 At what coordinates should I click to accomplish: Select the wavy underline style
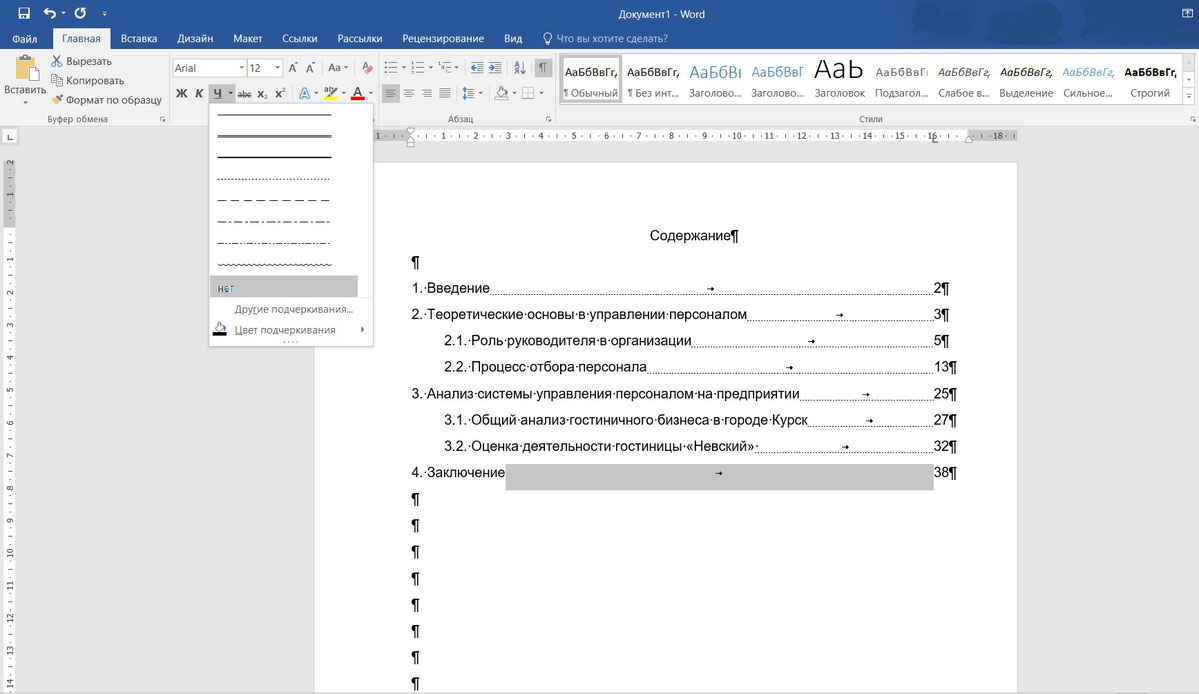(274, 265)
